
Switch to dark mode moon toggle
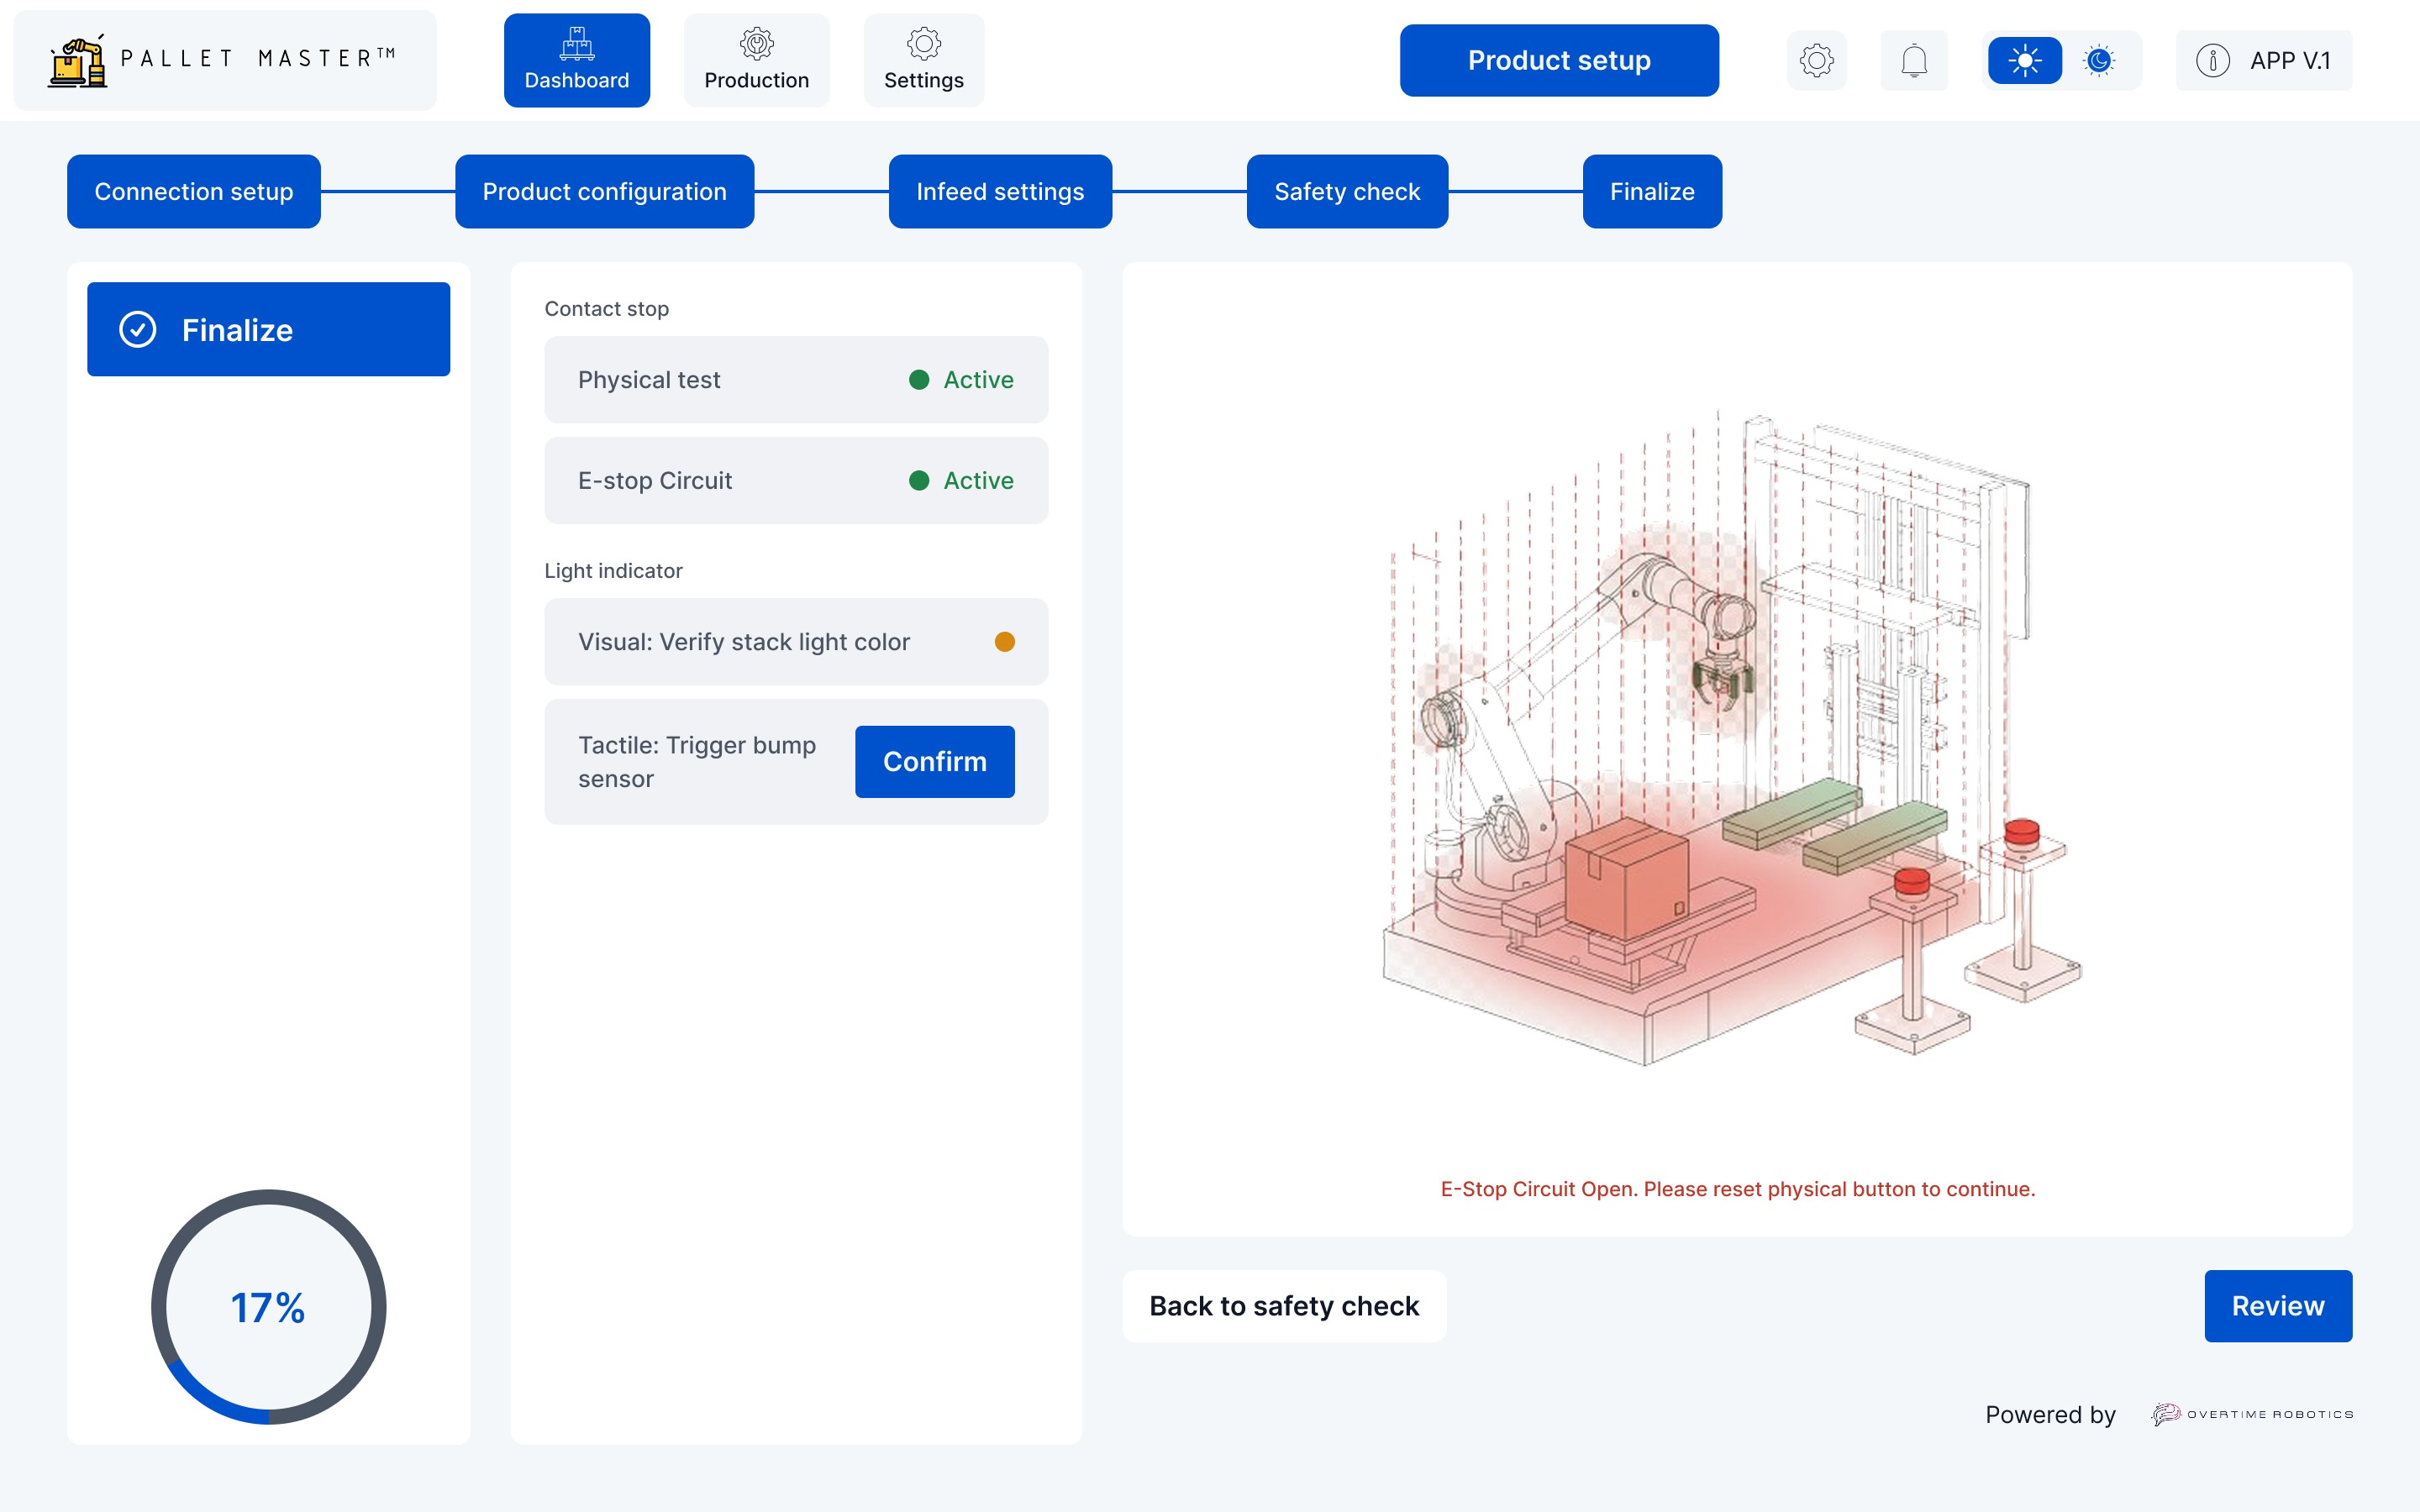[x=2099, y=61]
